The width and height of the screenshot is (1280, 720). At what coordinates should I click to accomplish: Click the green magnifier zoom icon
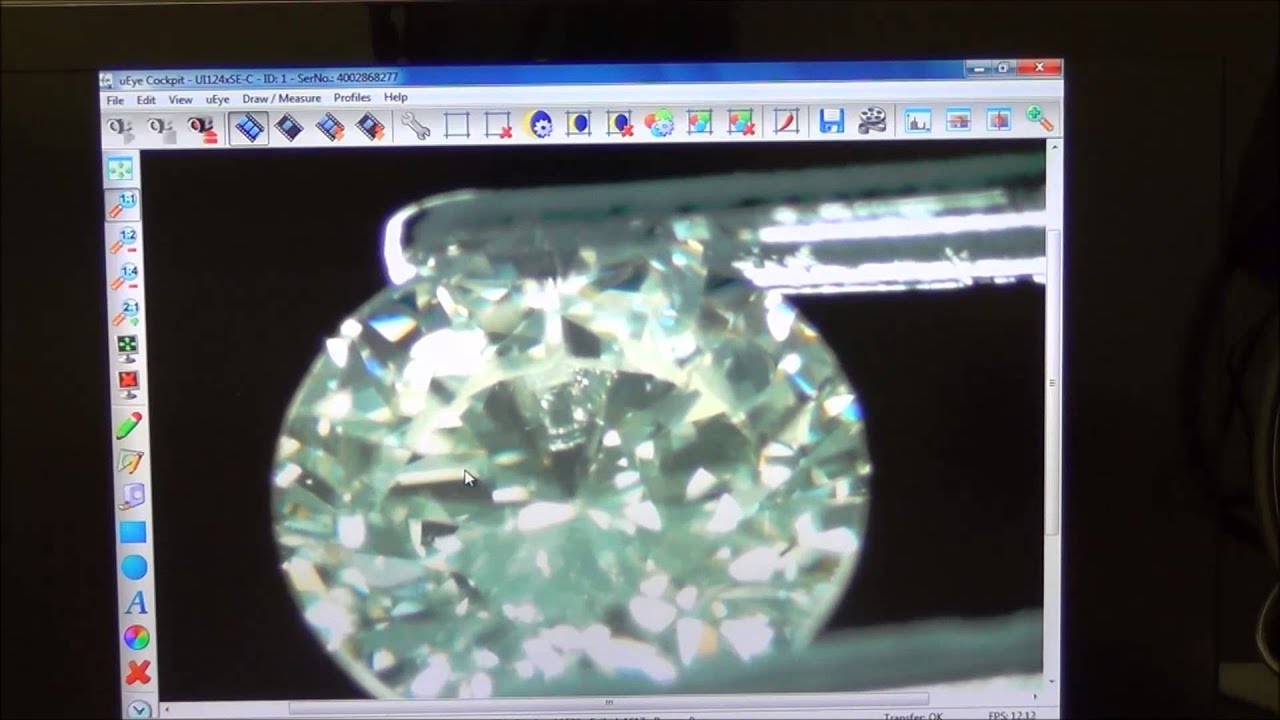tap(1039, 120)
